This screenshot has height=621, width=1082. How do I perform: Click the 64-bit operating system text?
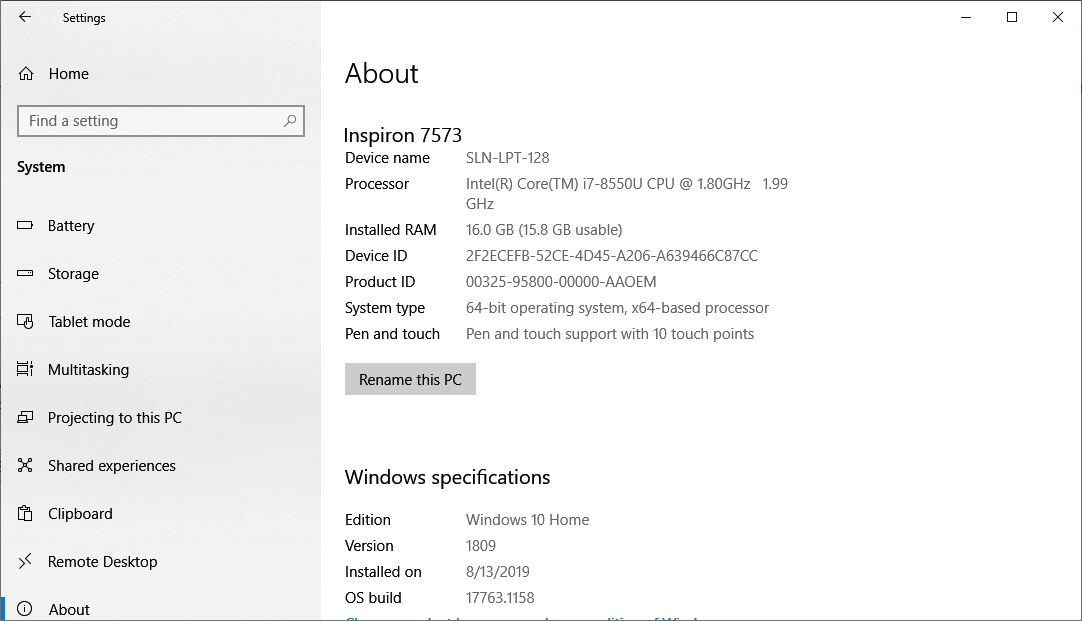point(617,308)
